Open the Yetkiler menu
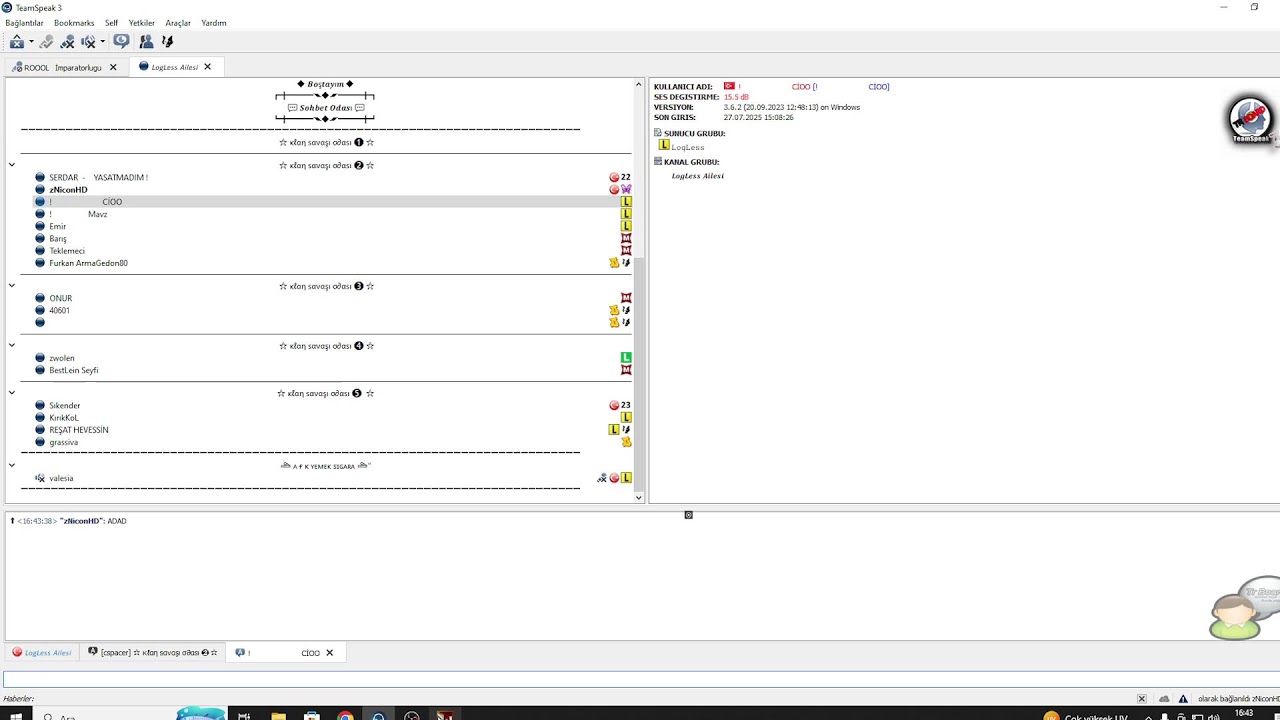Viewport: 1280px width, 720px height. pos(142,23)
